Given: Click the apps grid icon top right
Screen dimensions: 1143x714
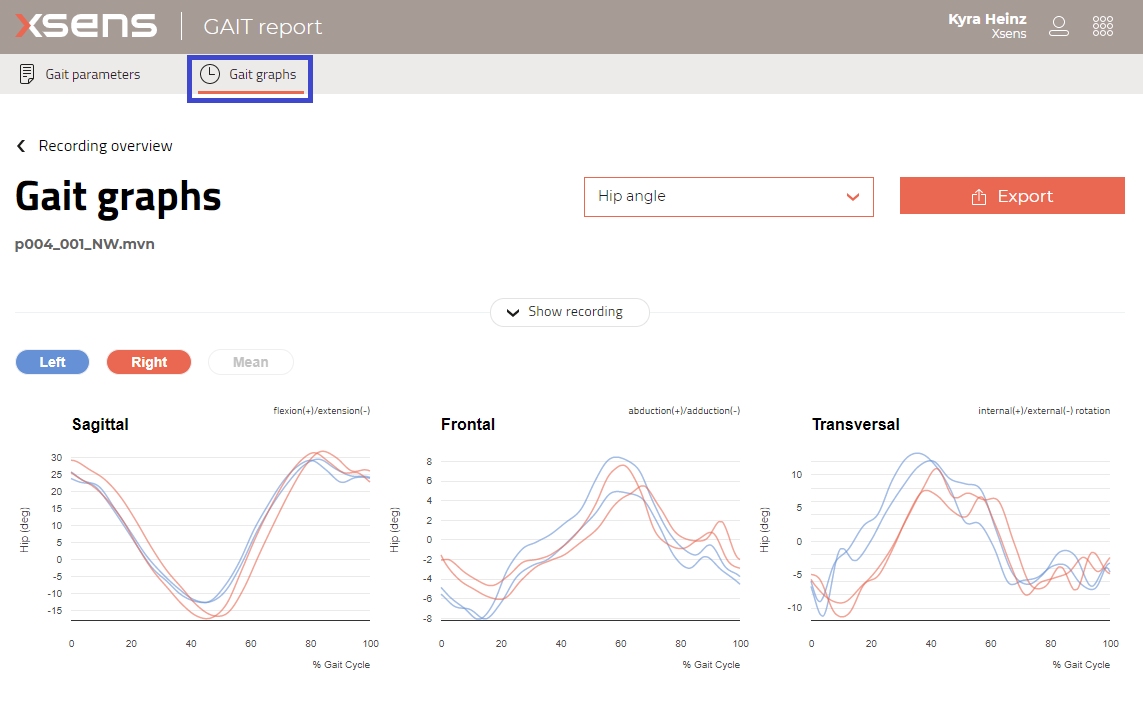Looking at the screenshot, I should (1103, 26).
